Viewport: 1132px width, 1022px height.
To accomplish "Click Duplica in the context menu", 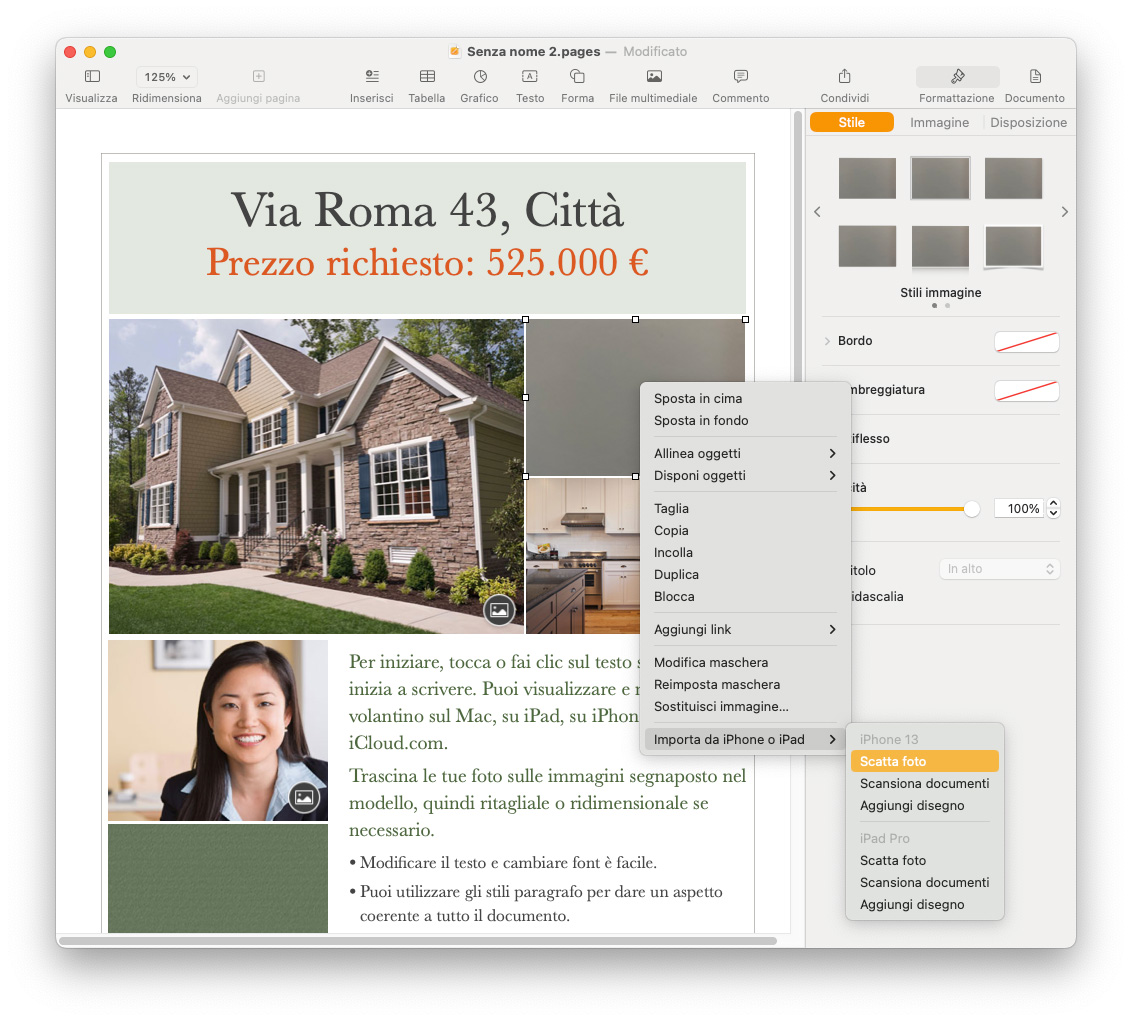I will [676, 575].
